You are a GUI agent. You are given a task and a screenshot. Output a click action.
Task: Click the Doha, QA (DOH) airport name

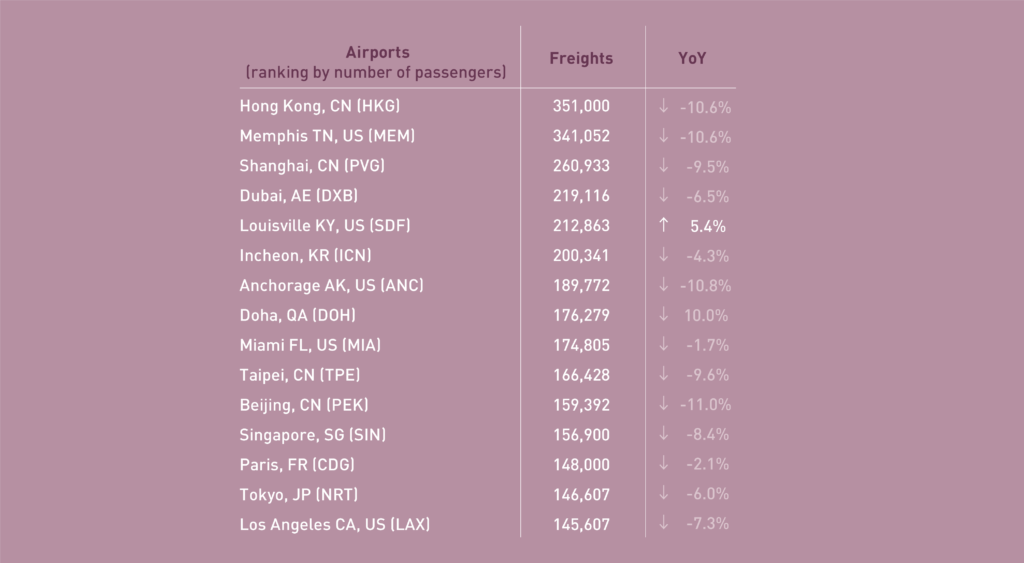(297, 316)
